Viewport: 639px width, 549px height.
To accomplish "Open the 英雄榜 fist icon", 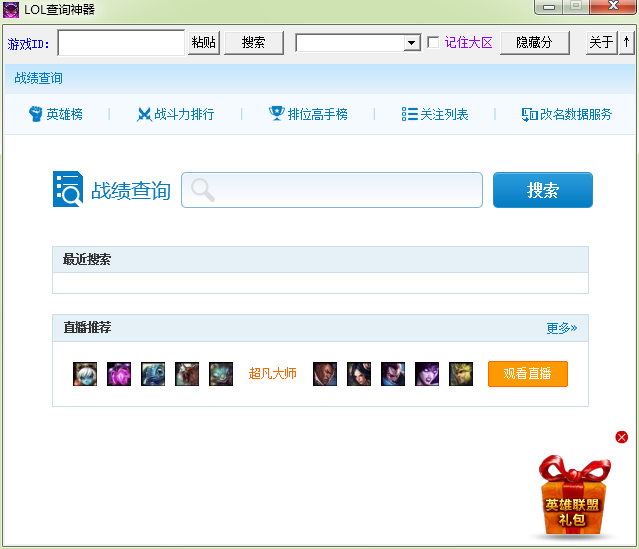I will tap(35, 114).
